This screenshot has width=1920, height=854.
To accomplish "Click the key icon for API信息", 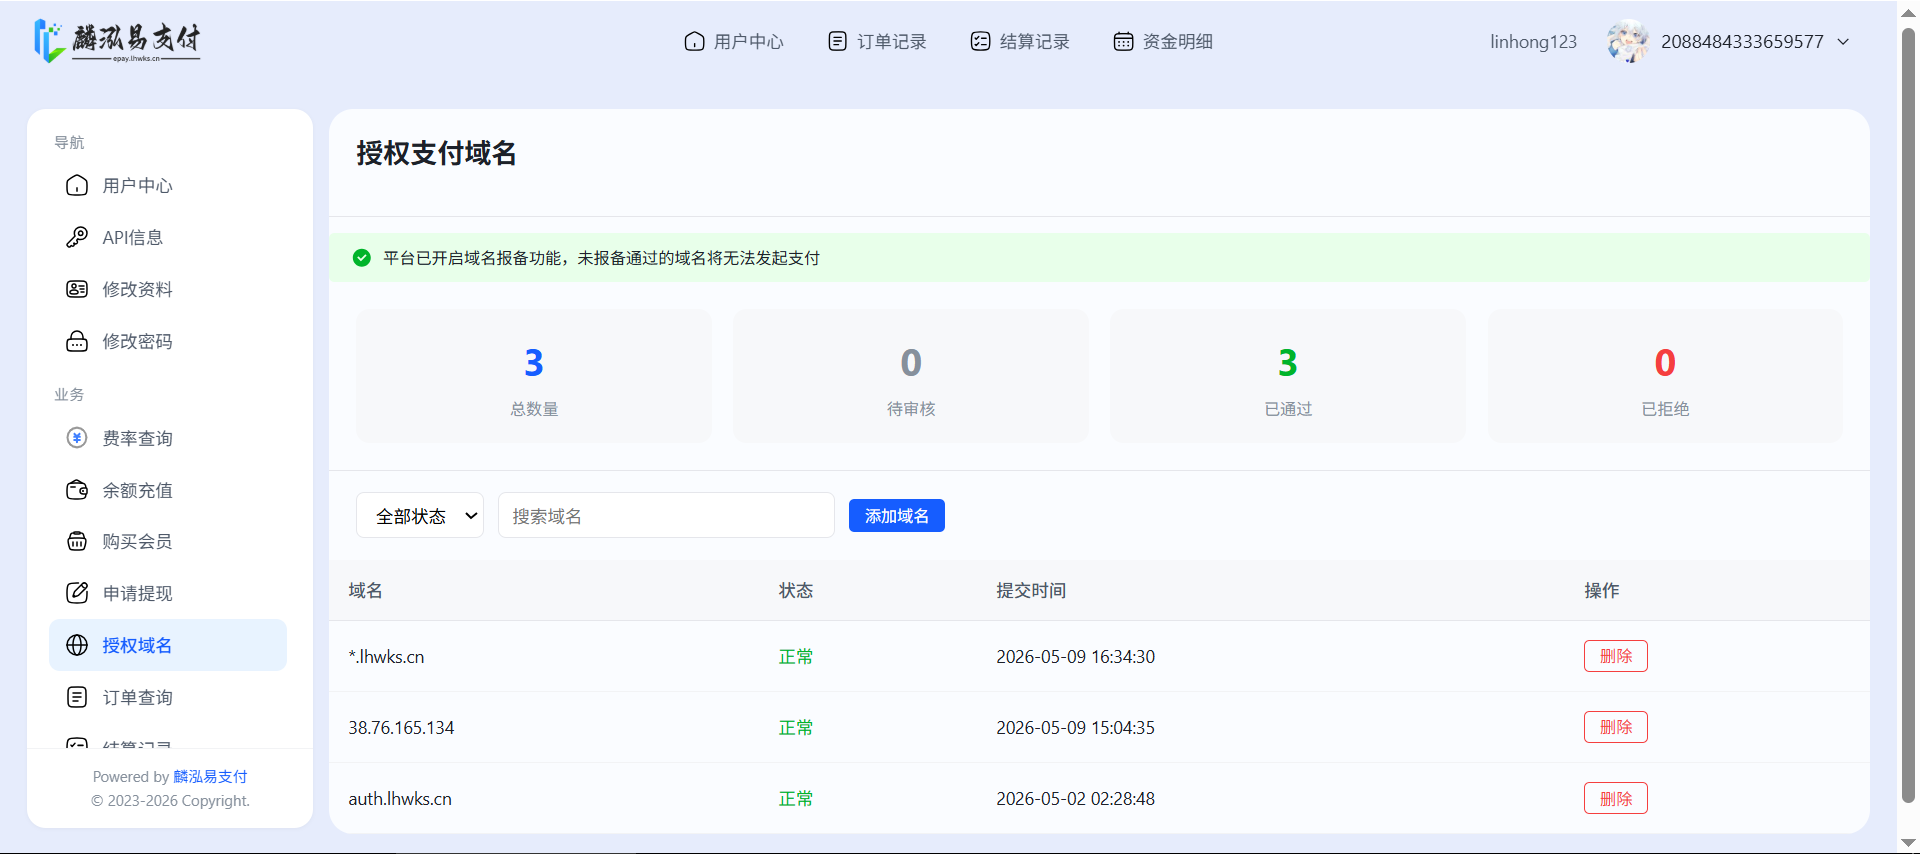I will click(x=77, y=237).
